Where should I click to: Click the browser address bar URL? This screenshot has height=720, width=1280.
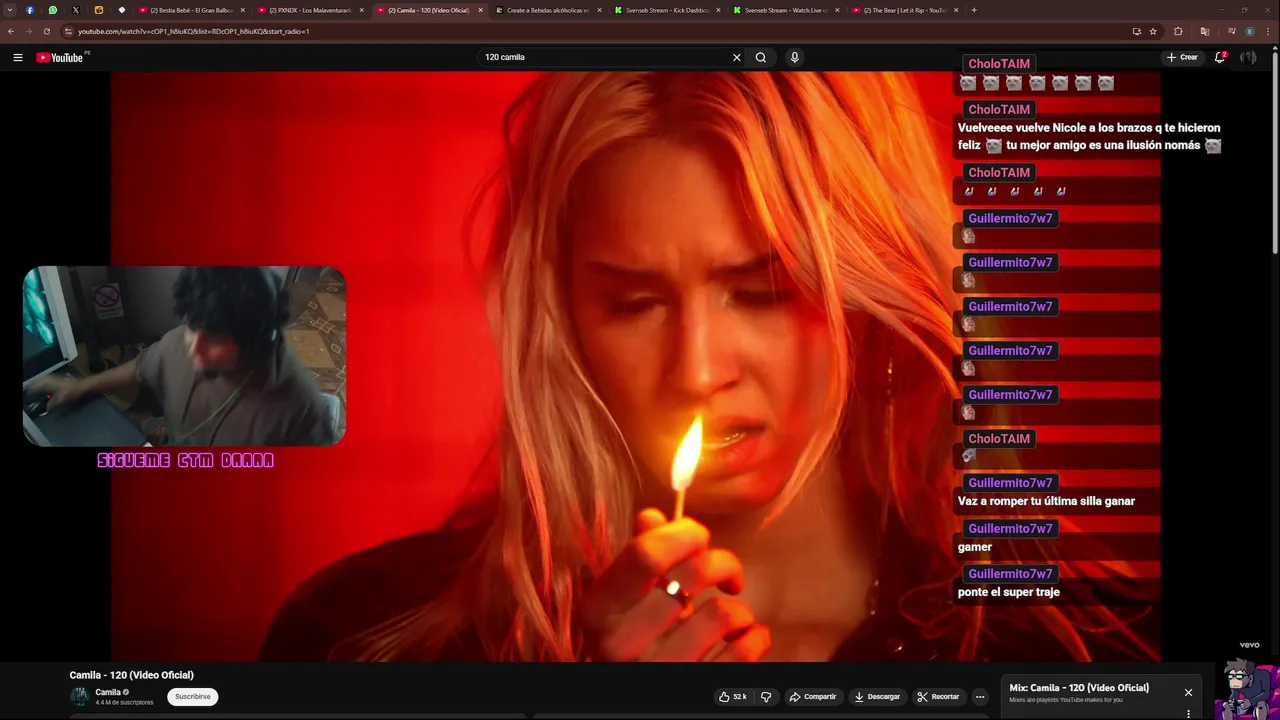click(194, 31)
